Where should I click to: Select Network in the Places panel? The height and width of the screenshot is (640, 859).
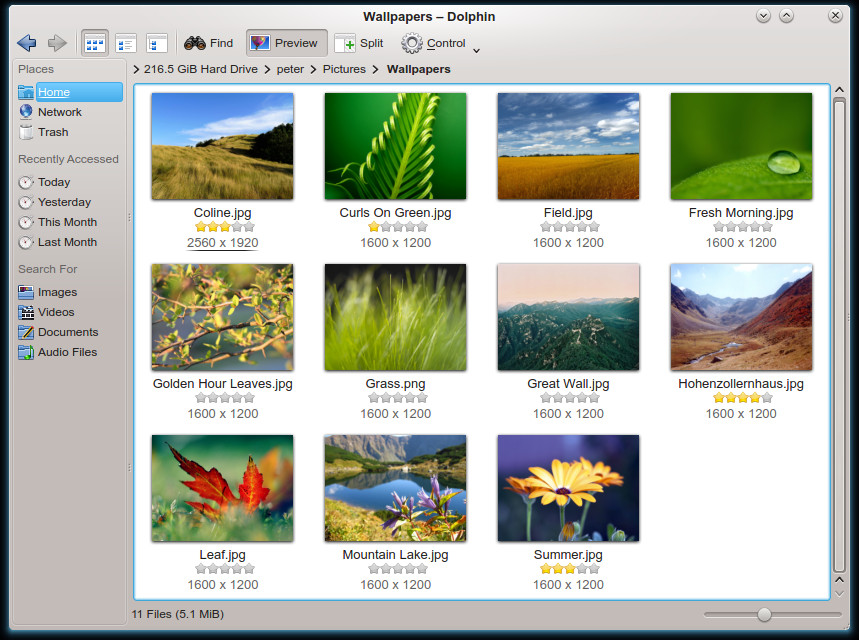[59, 112]
